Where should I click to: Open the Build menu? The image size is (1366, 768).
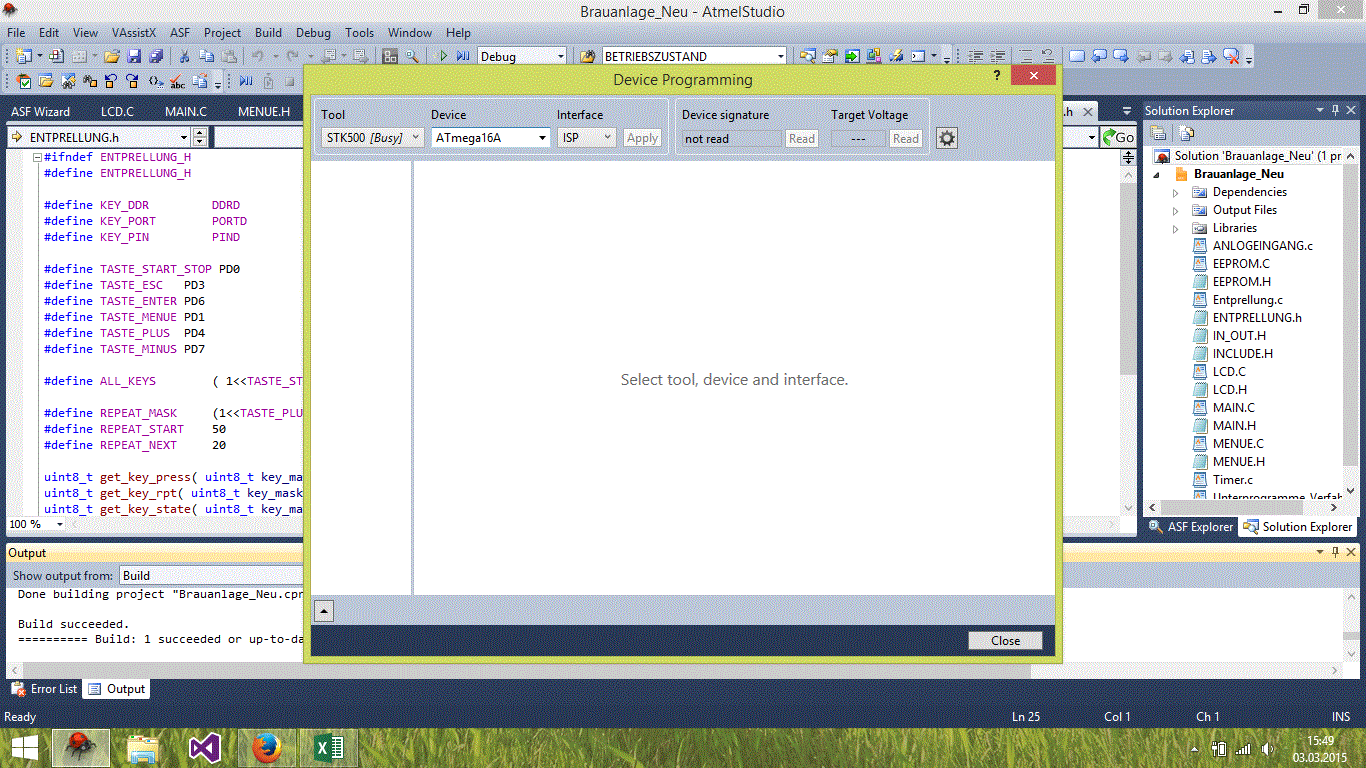point(268,32)
